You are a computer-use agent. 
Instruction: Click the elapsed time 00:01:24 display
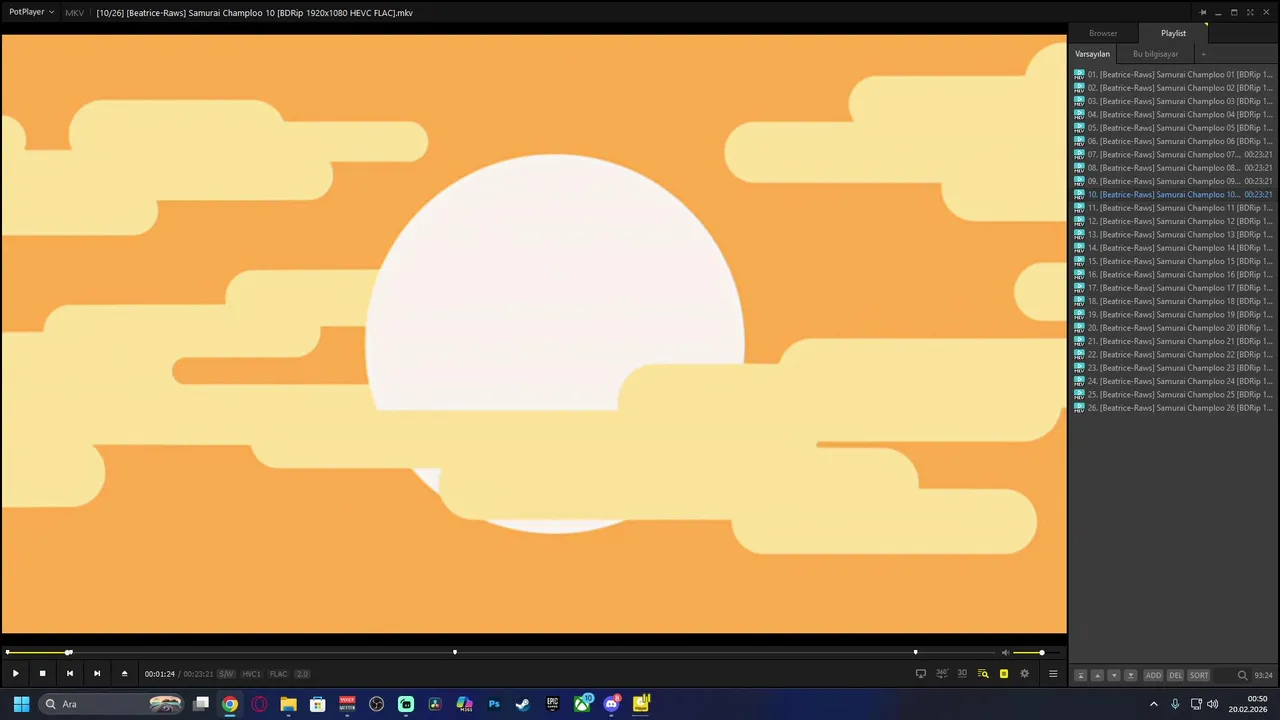pyautogui.click(x=159, y=674)
